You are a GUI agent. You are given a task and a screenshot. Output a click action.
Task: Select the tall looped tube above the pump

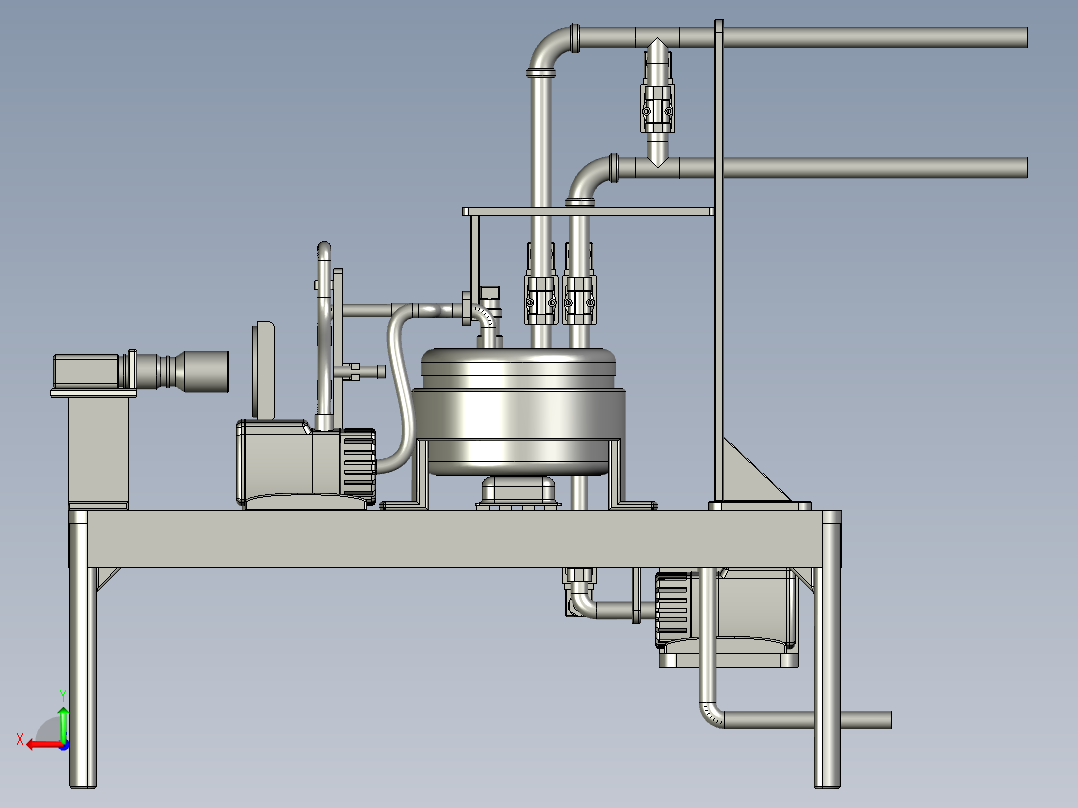click(x=324, y=335)
